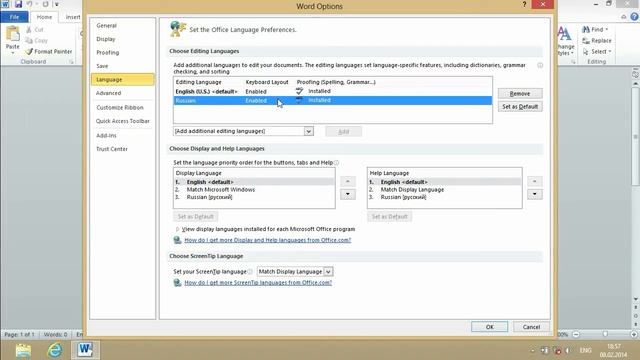This screenshot has width=640, height=360.
Task: Click the Undo icon in Word title bar
Action: pos(30,4)
